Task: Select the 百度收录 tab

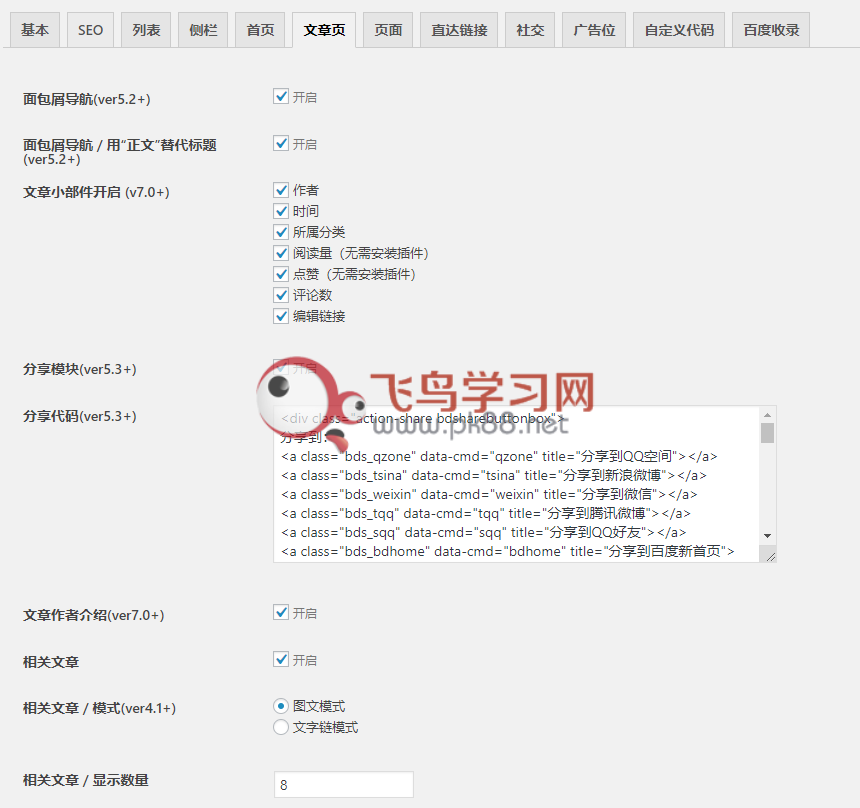Action: (771, 30)
